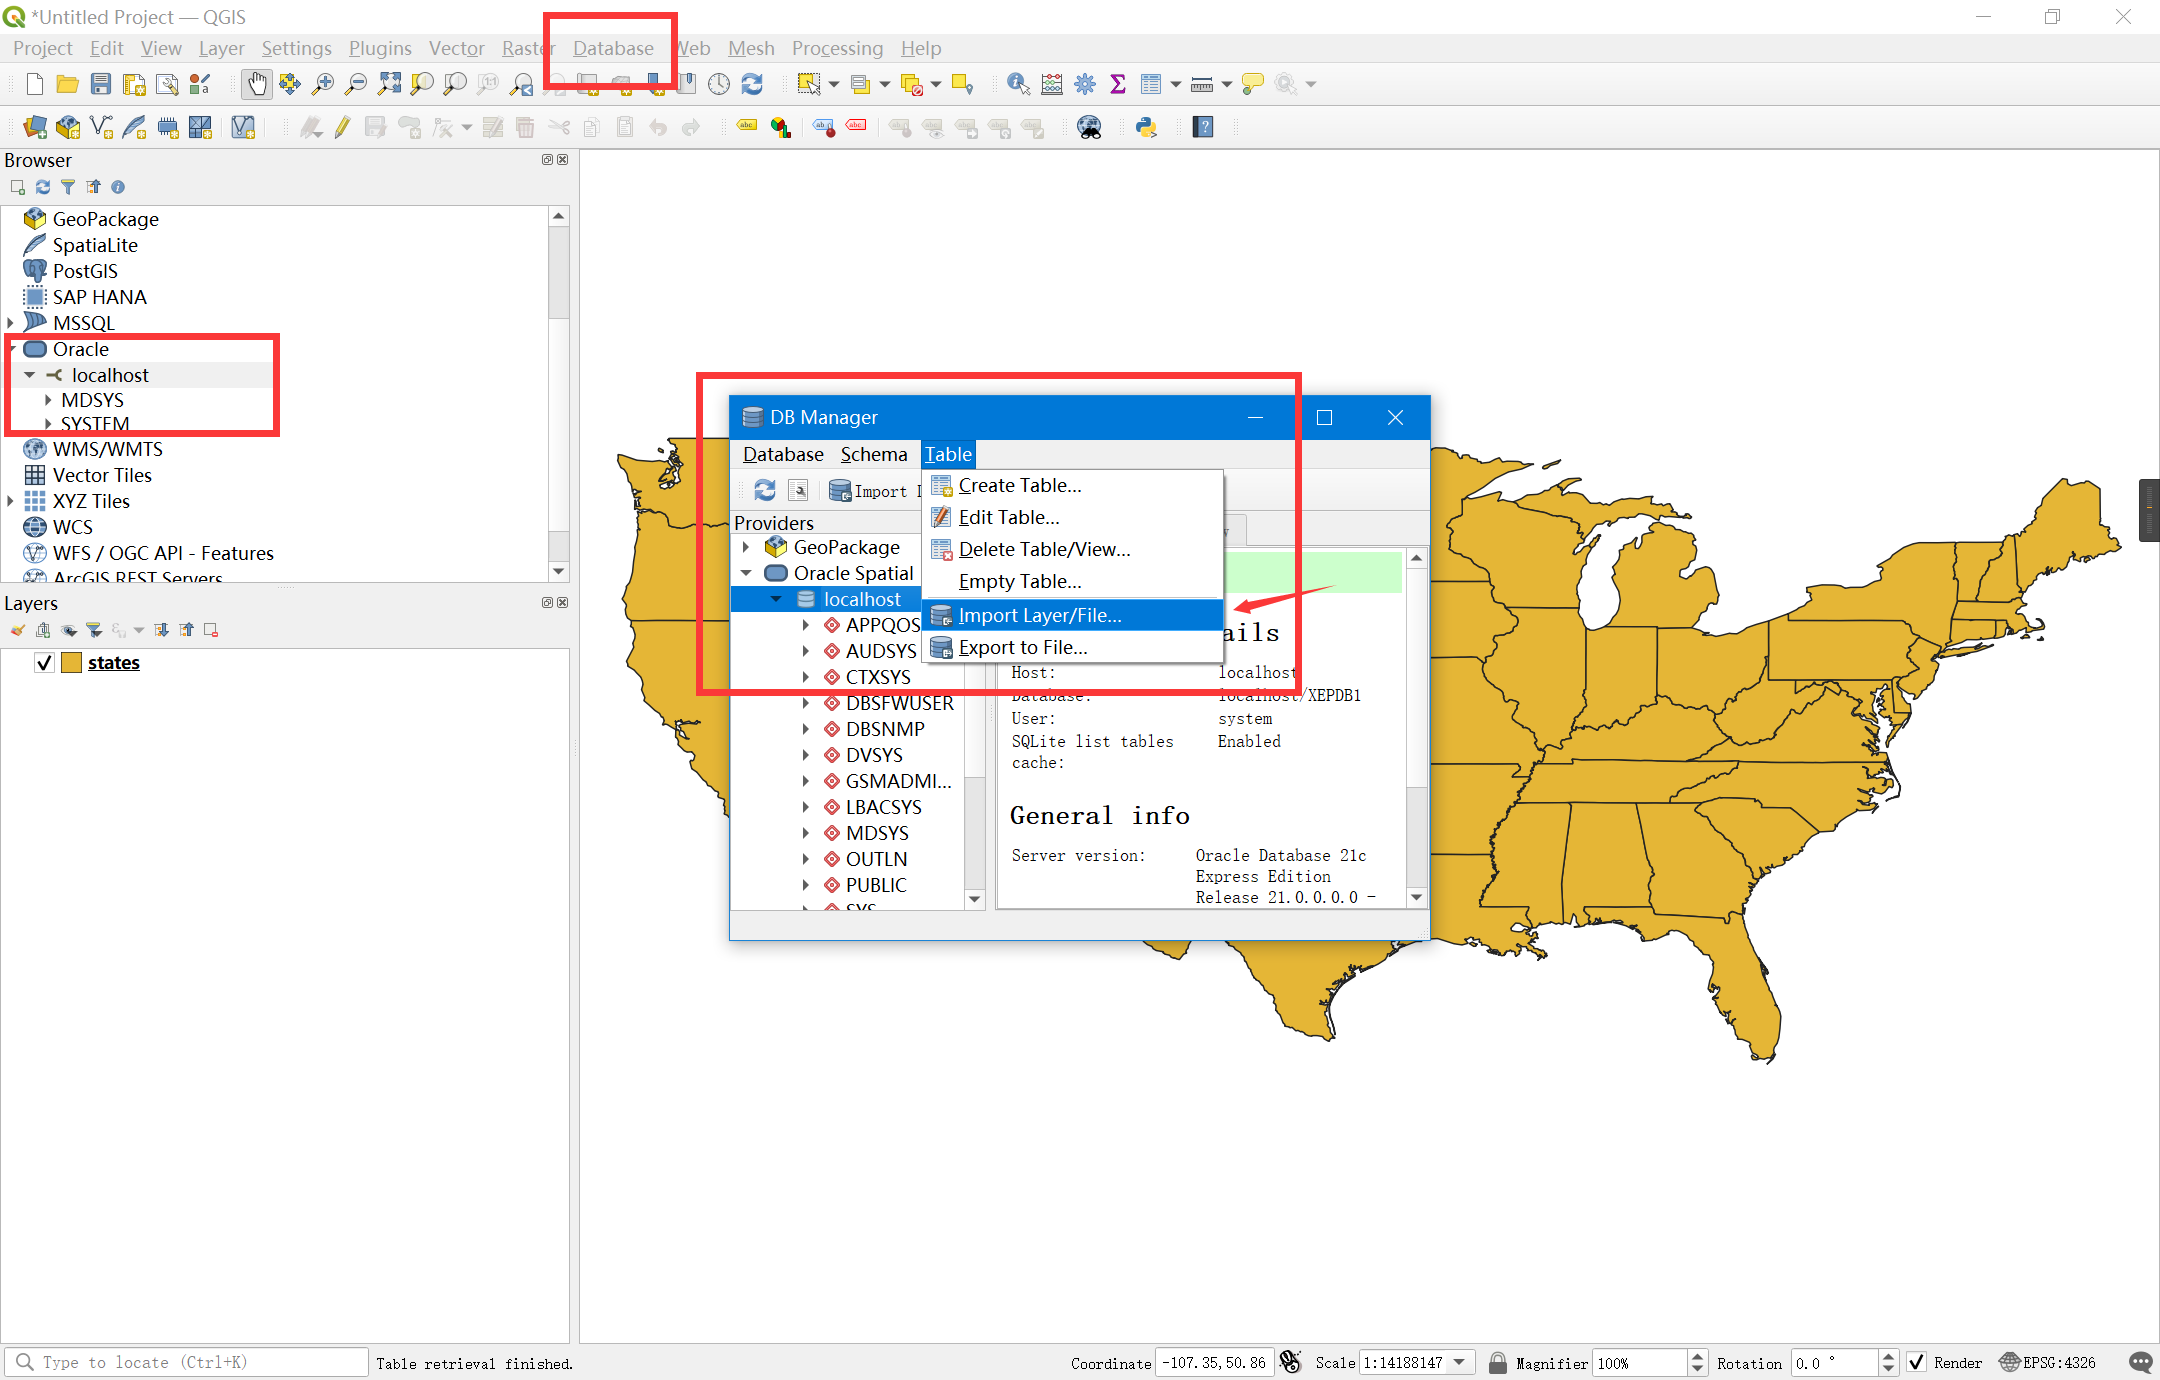Click the Remove Layer icon in Layers panel
The height and width of the screenshot is (1380, 2160).
211,630
